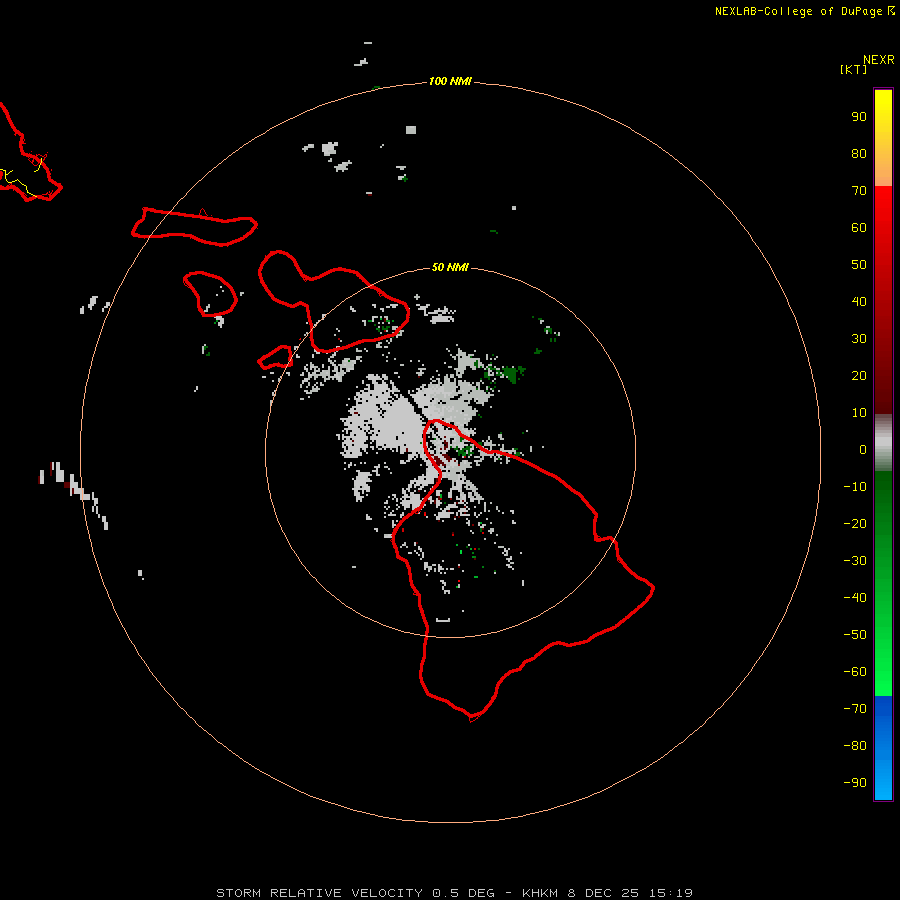Click the -20 value on velocity scale

coord(855,523)
